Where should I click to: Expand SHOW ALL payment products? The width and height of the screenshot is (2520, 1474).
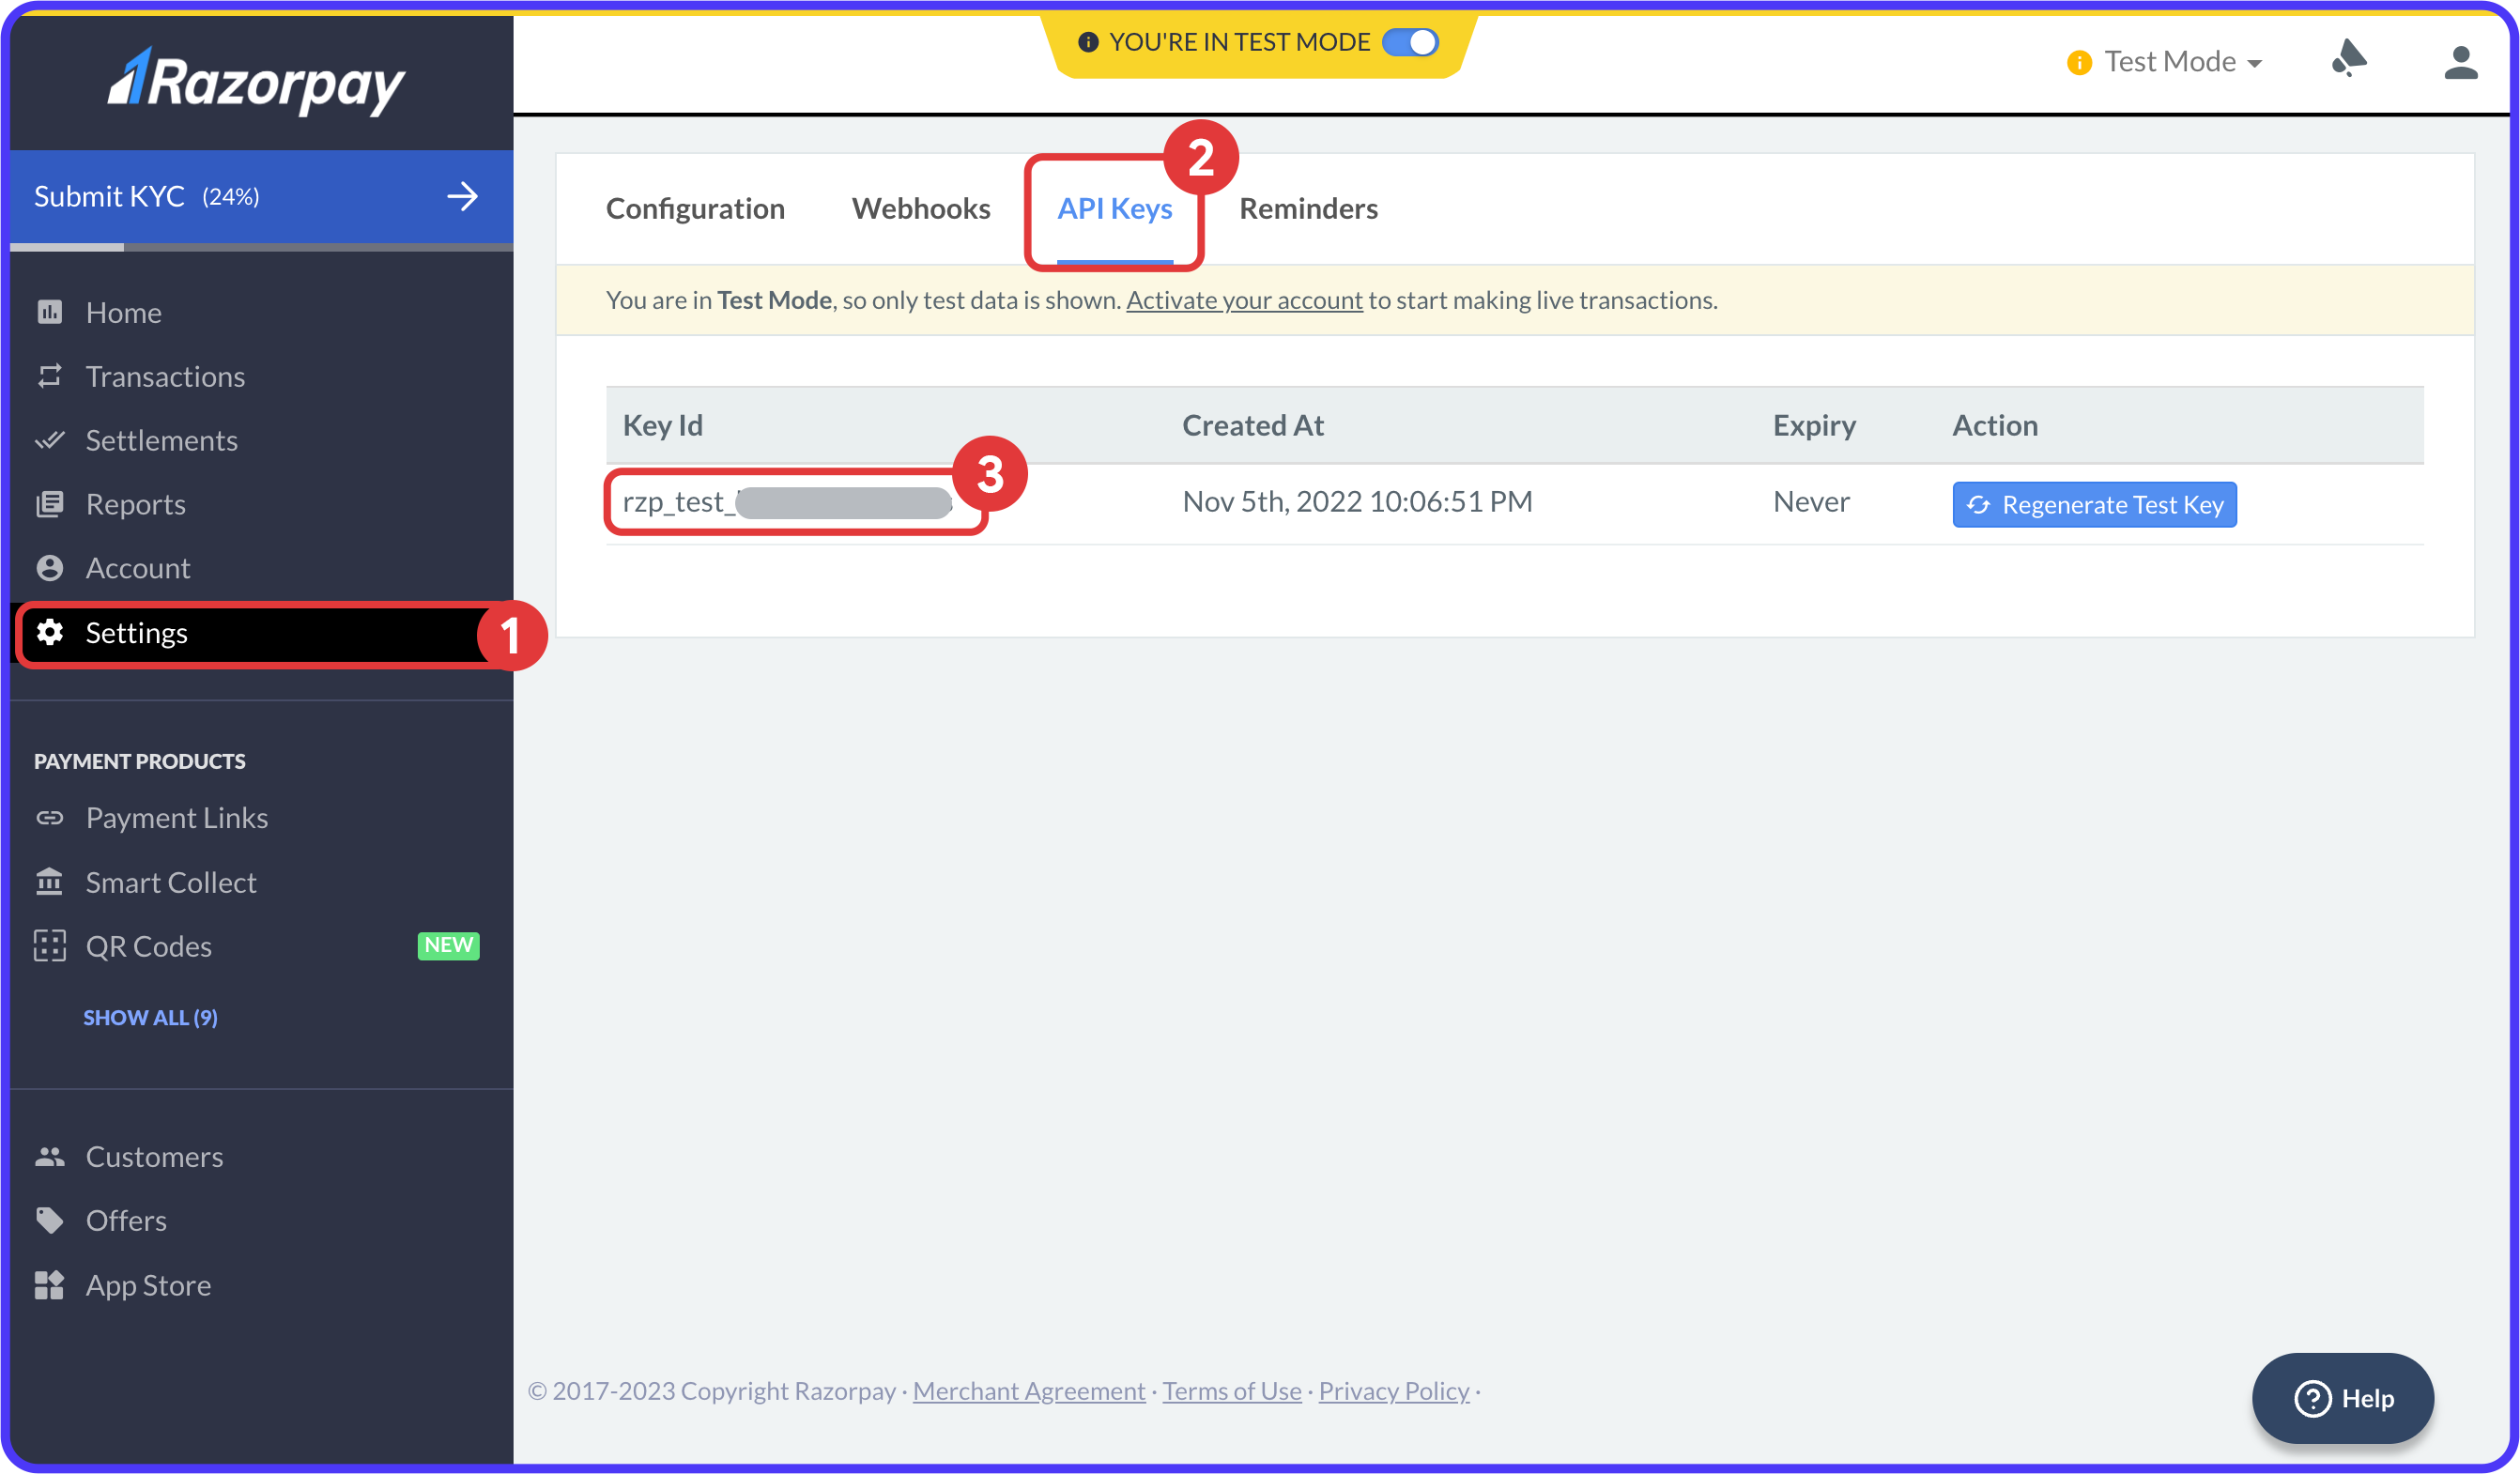point(150,1017)
